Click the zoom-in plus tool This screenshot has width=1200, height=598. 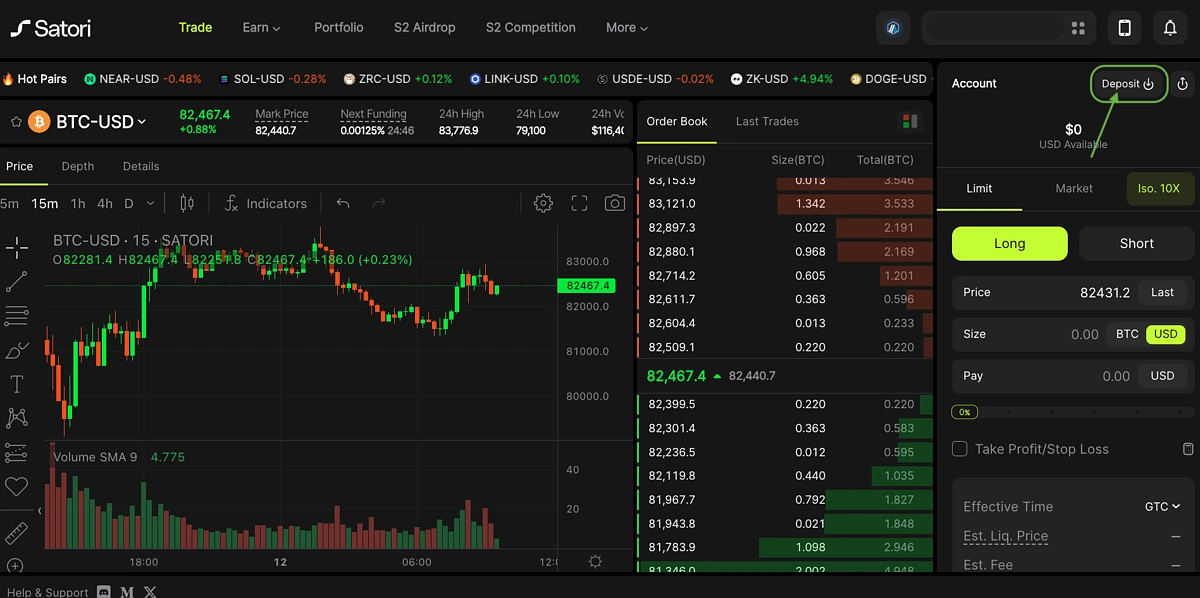coord(16,566)
